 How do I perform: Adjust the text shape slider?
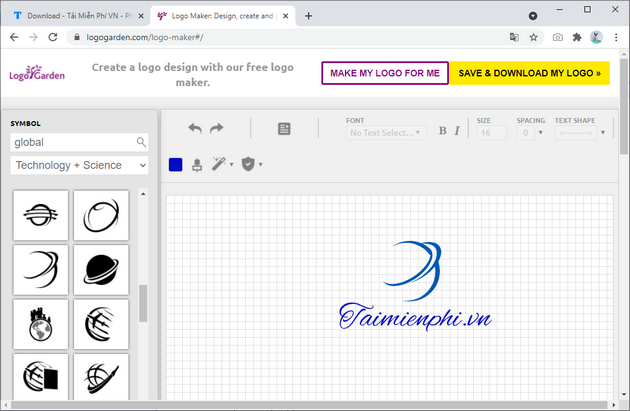point(575,133)
